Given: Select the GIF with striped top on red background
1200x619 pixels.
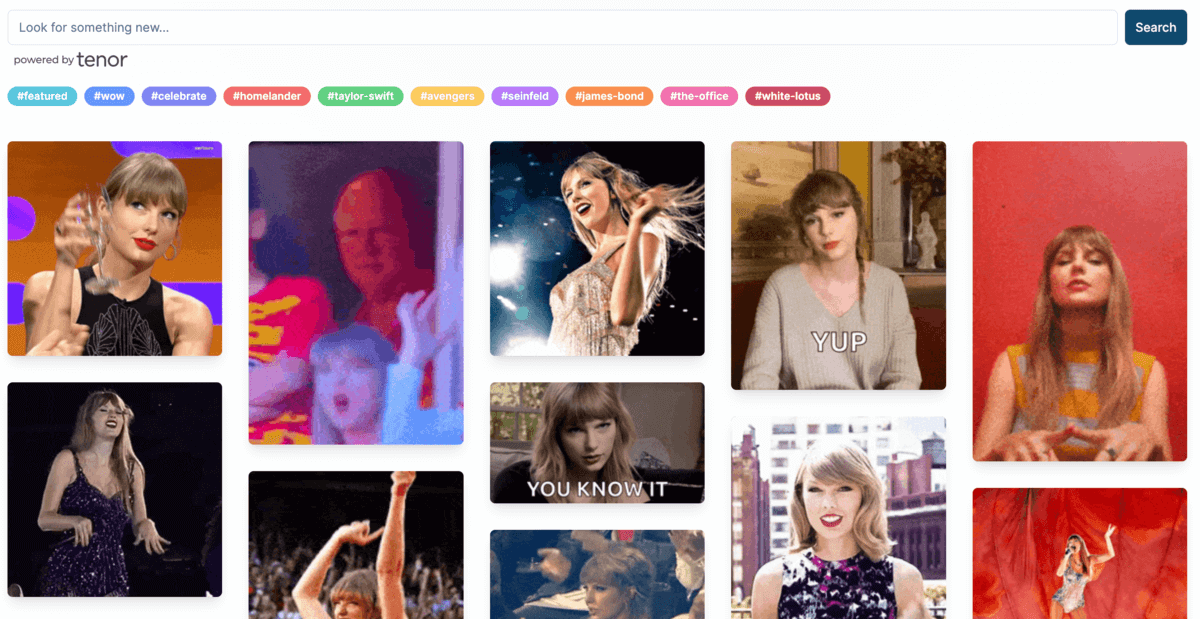Looking at the screenshot, I should tap(1079, 300).
